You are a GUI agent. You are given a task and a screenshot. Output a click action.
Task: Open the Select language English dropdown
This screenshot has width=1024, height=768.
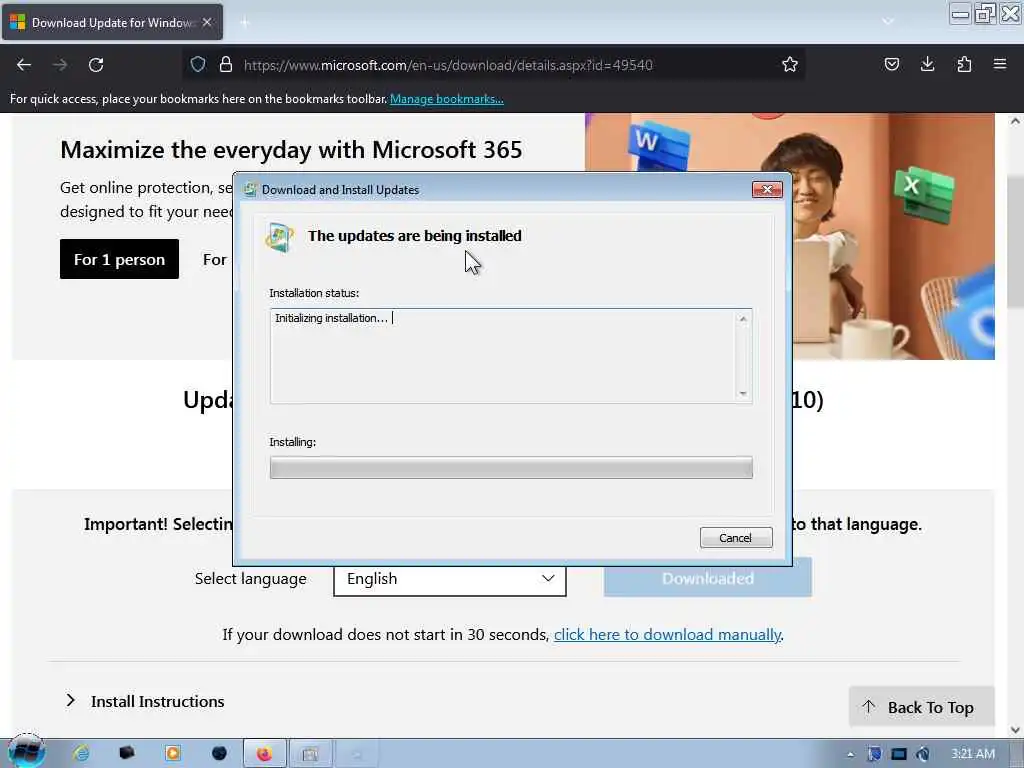450,579
